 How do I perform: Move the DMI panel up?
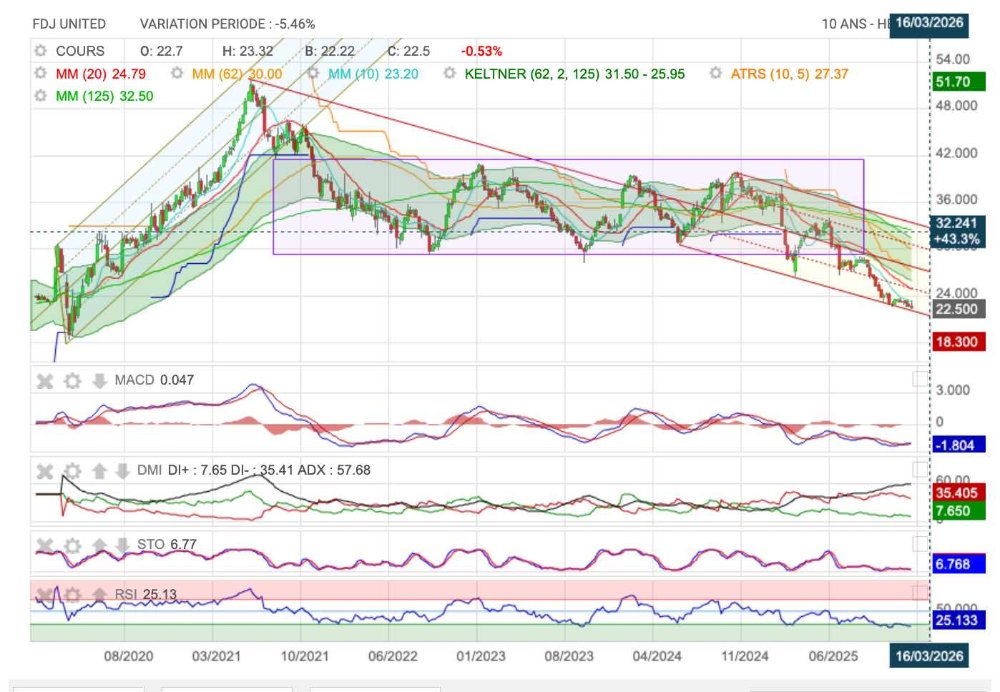point(99,471)
